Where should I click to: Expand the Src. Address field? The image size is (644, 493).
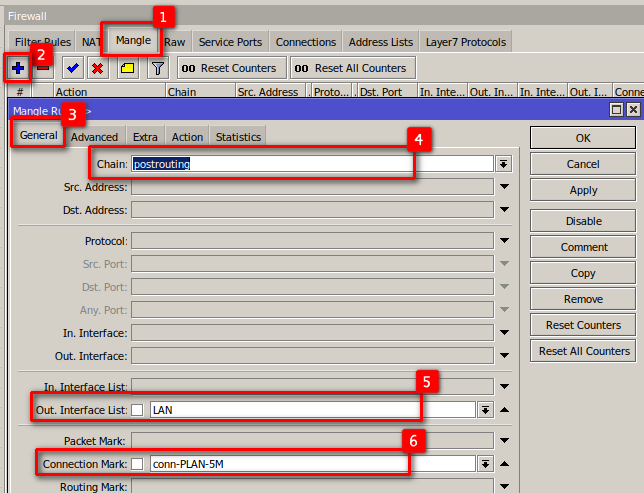click(x=504, y=187)
